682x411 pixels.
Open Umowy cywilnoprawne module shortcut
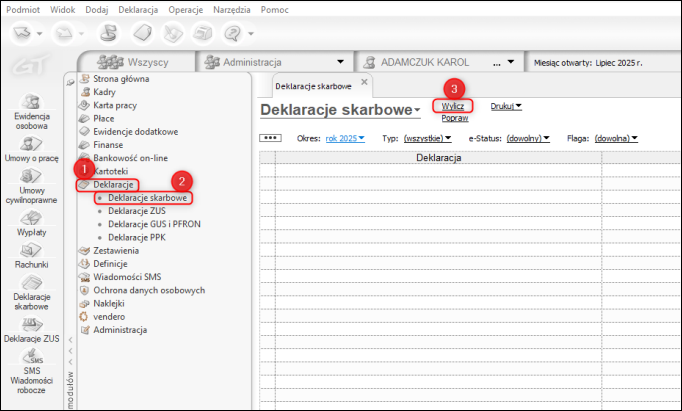point(31,186)
